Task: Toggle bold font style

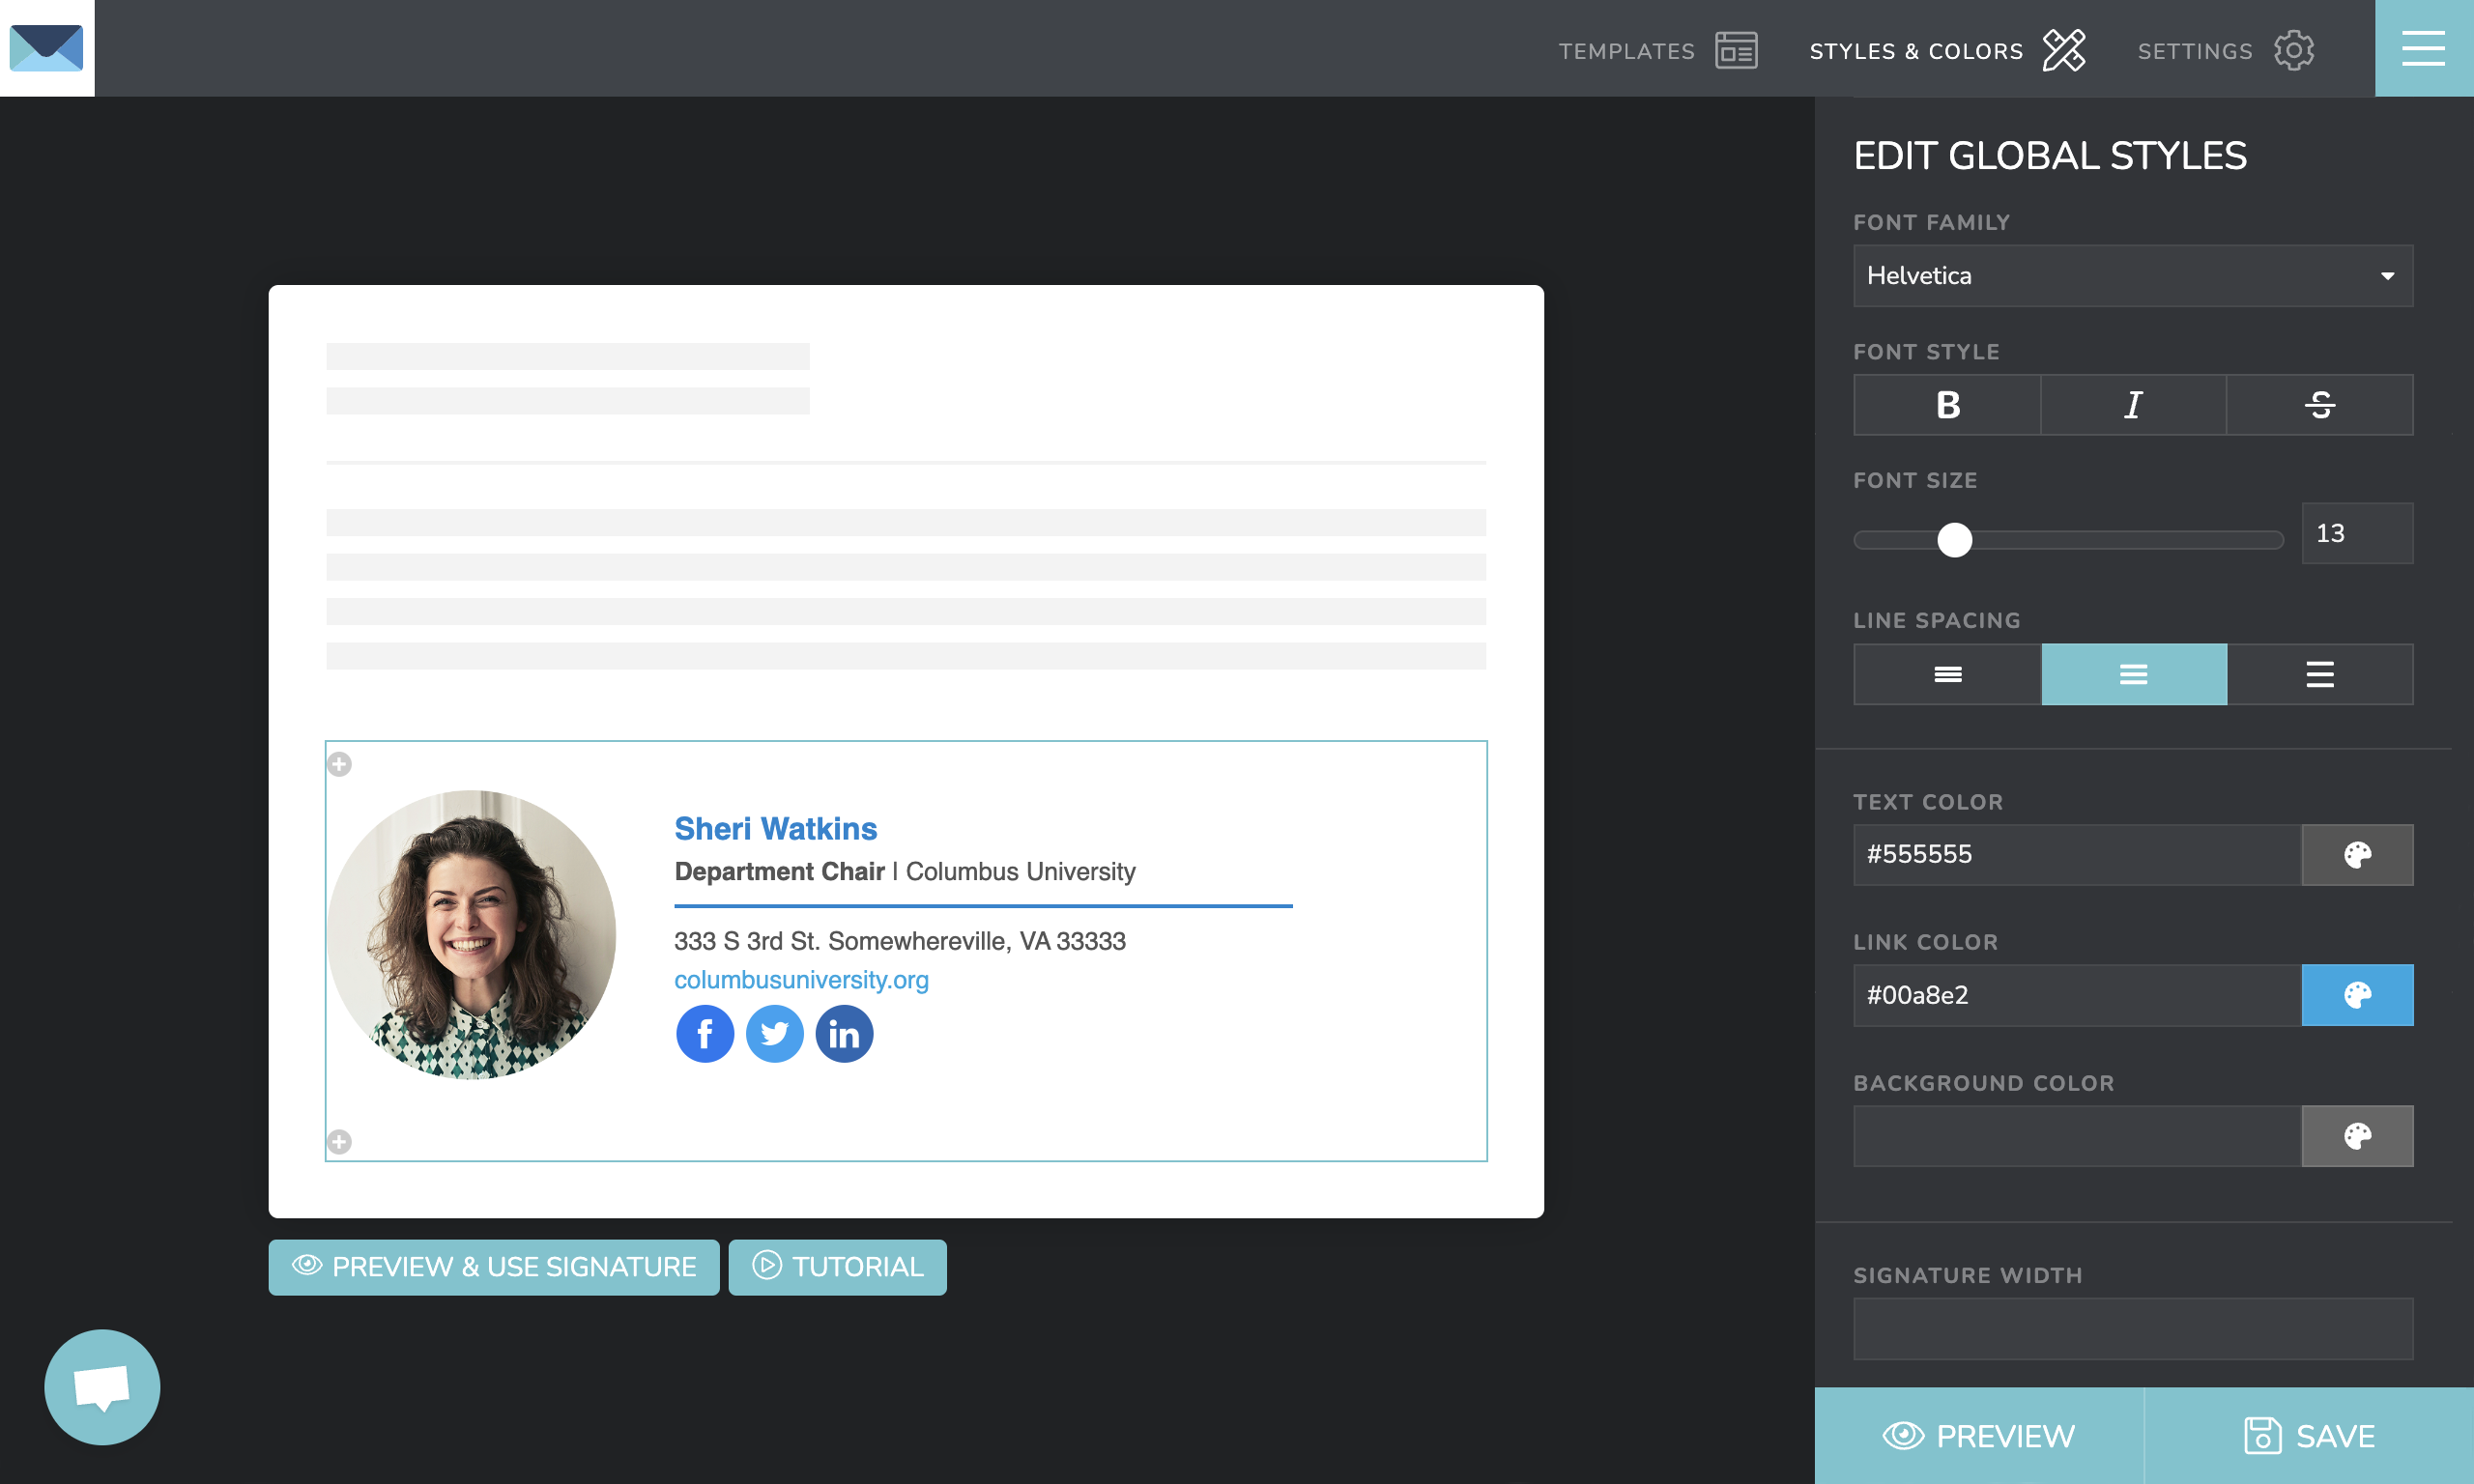Action: (x=1946, y=405)
